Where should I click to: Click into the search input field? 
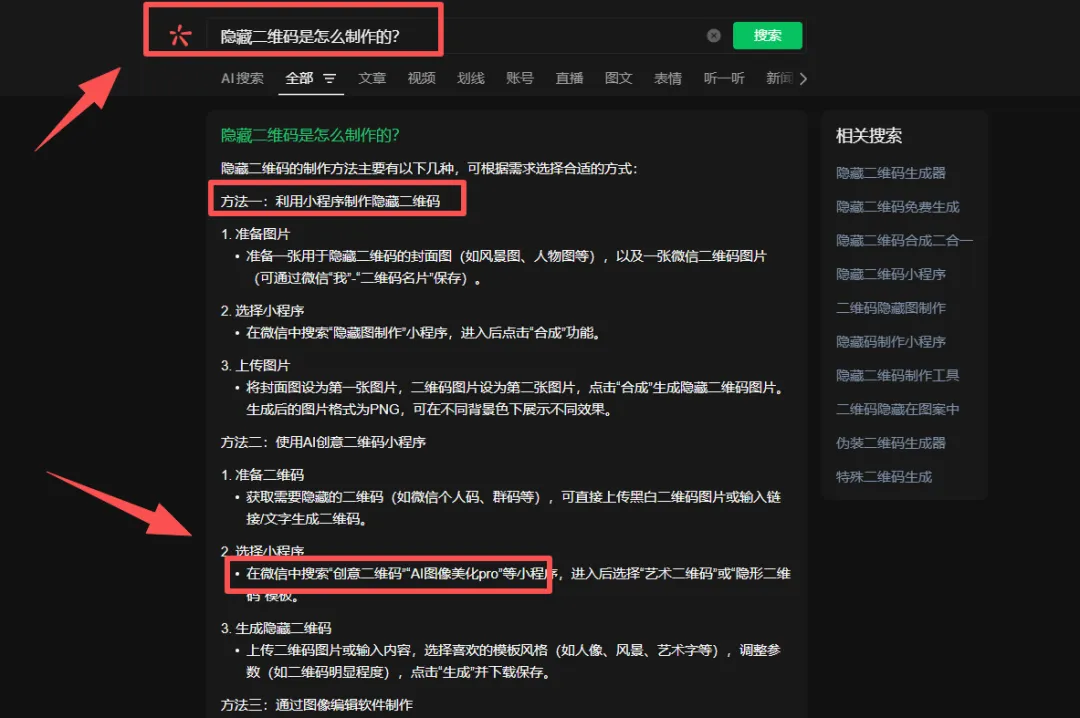pyautogui.click(x=455, y=36)
